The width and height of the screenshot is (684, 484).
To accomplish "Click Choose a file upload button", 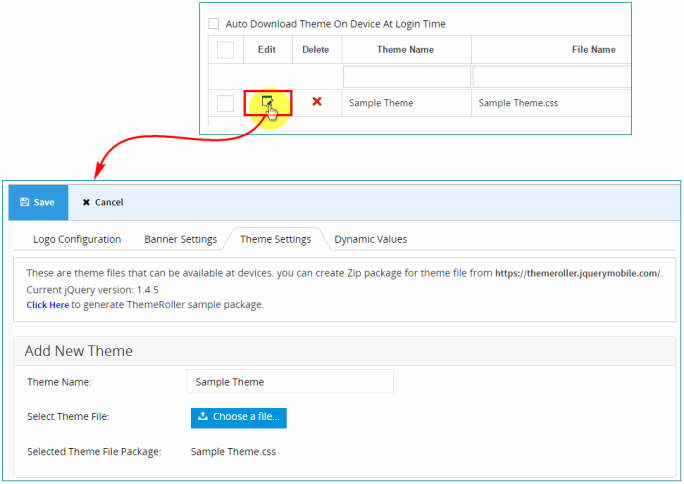I will [239, 418].
